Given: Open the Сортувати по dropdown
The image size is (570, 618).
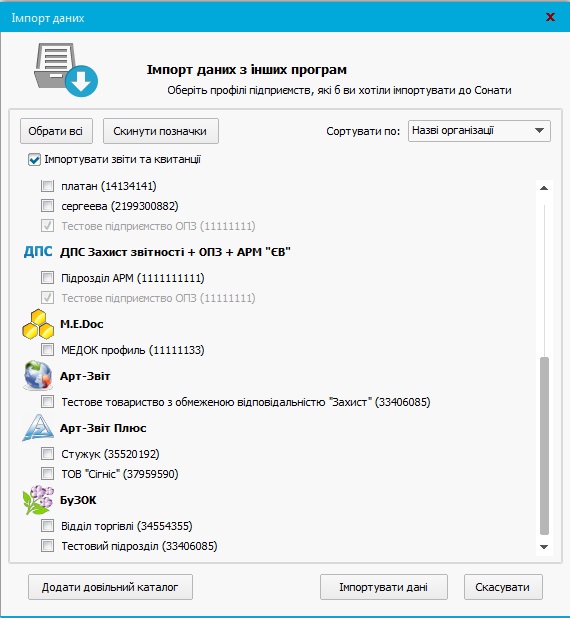Looking at the screenshot, I should coord(479,131).
